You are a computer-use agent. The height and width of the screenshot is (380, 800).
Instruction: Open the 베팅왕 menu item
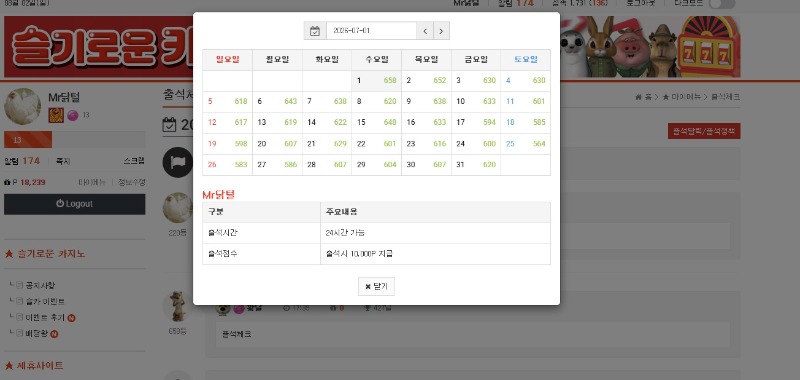(x=37, y=334)
